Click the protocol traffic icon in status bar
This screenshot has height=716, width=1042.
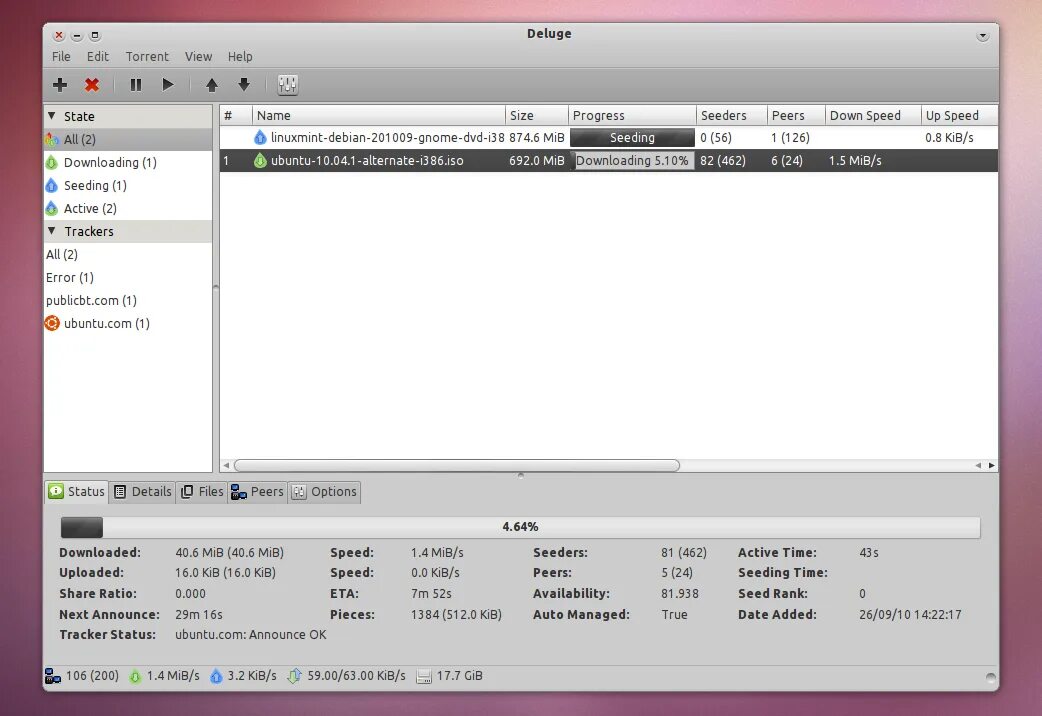(x=294, y=676)
